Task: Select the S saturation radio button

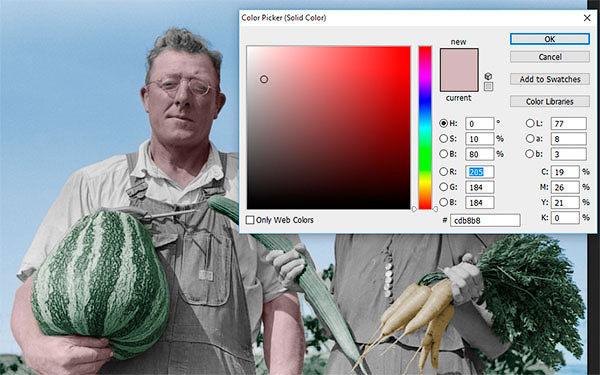Action: [443, 139]
